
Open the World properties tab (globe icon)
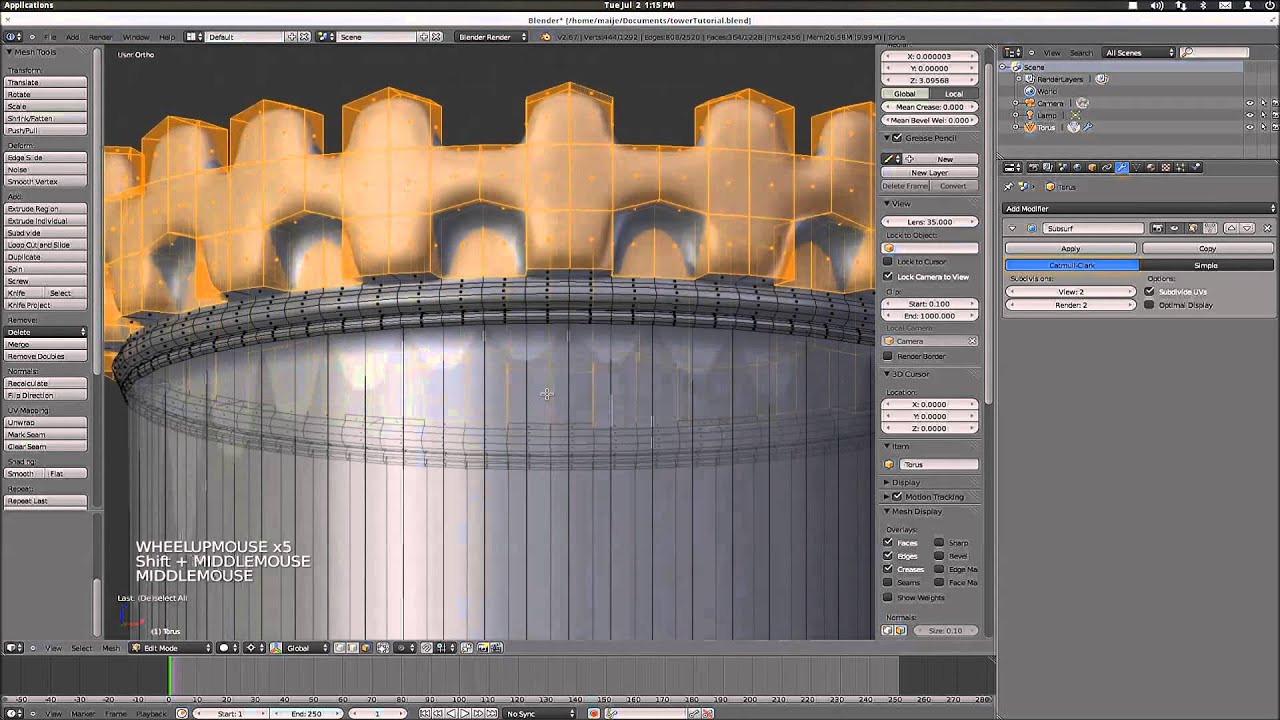coord(1077,167)
